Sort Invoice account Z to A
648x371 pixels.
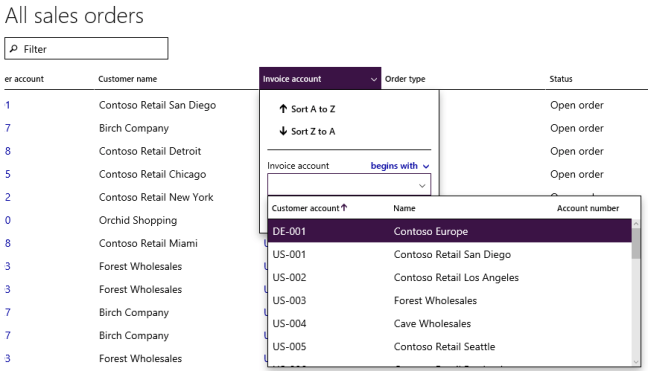pos(307,131)
